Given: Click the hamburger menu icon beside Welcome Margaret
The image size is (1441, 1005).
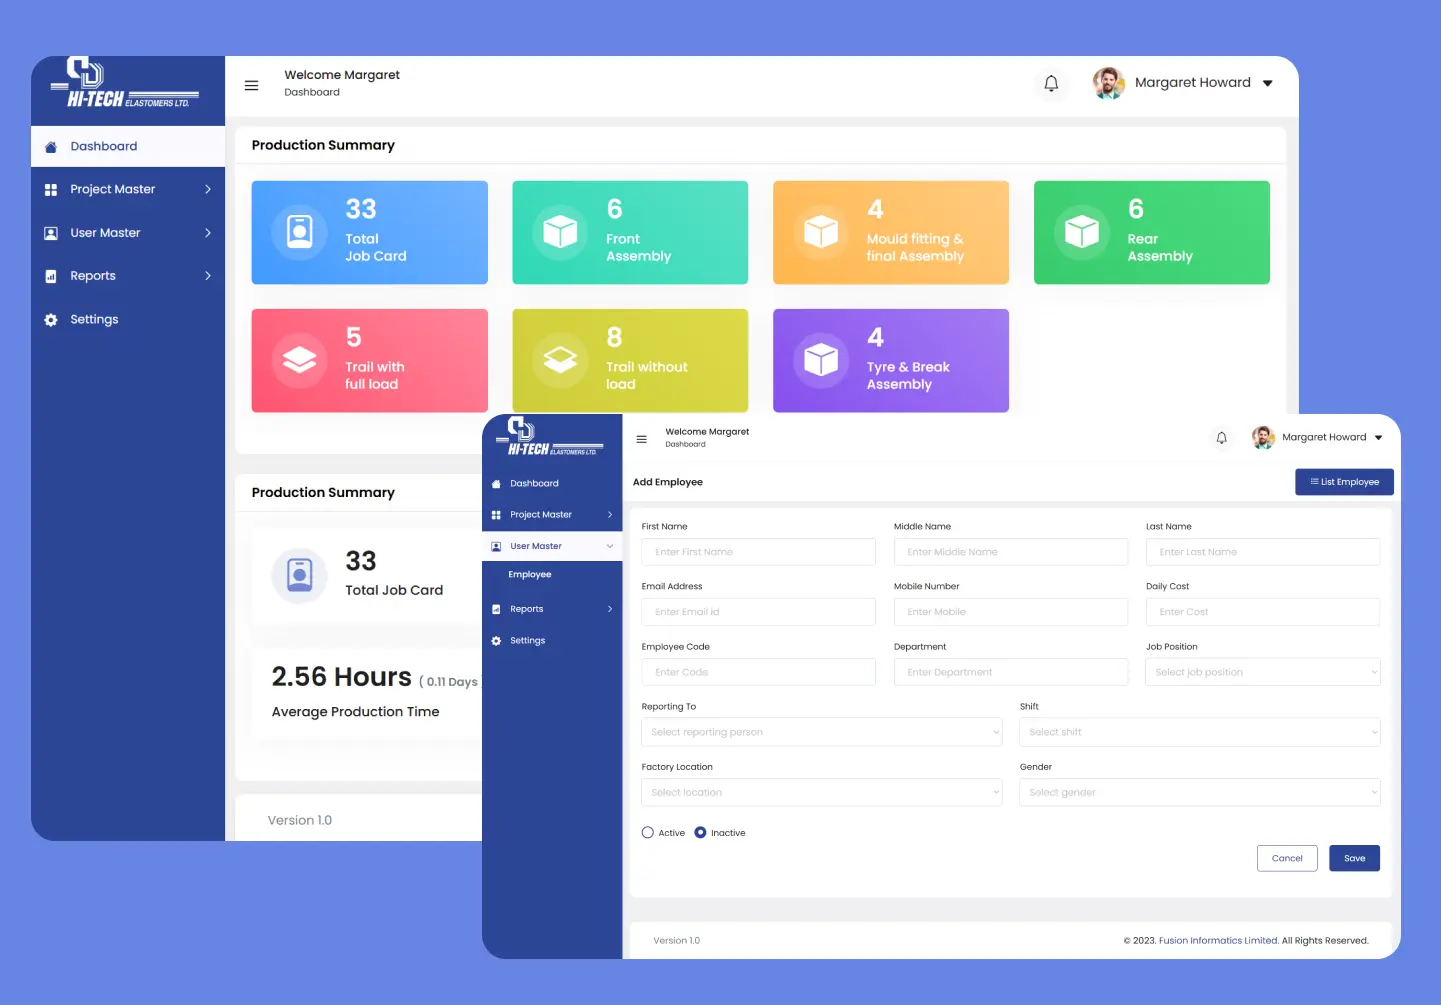Looking at the screenshot, I should 252,85.
